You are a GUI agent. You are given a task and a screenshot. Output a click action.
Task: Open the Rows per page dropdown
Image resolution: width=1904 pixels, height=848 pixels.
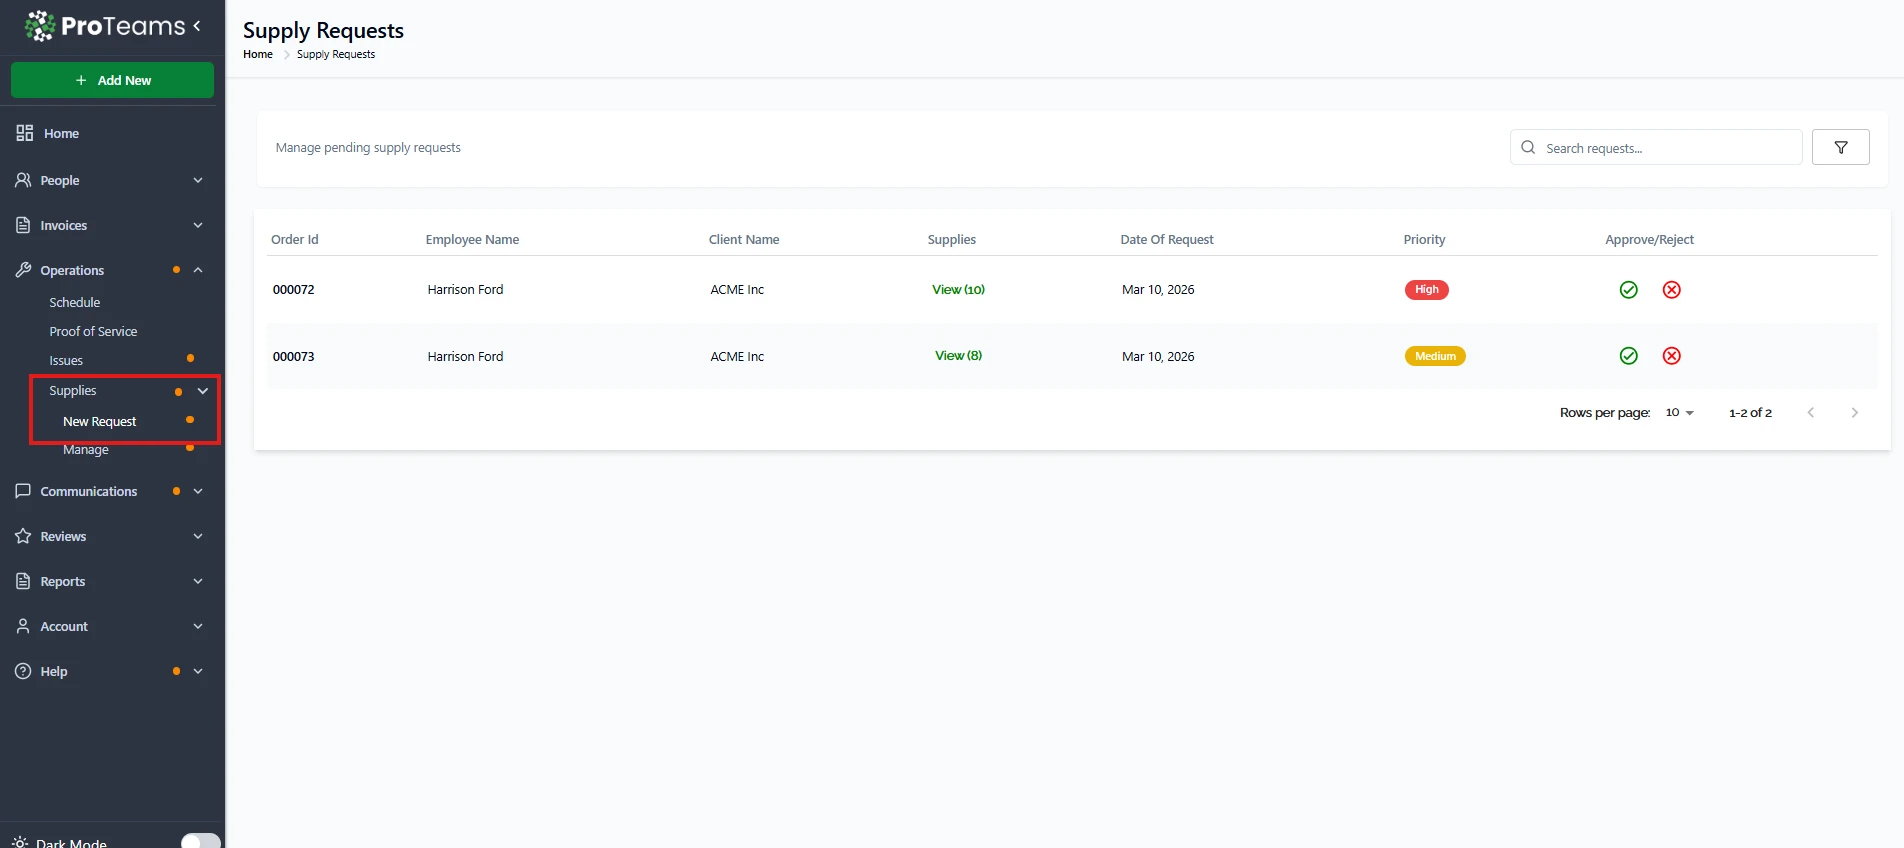pyautogui.click(x=1679, y=413)
